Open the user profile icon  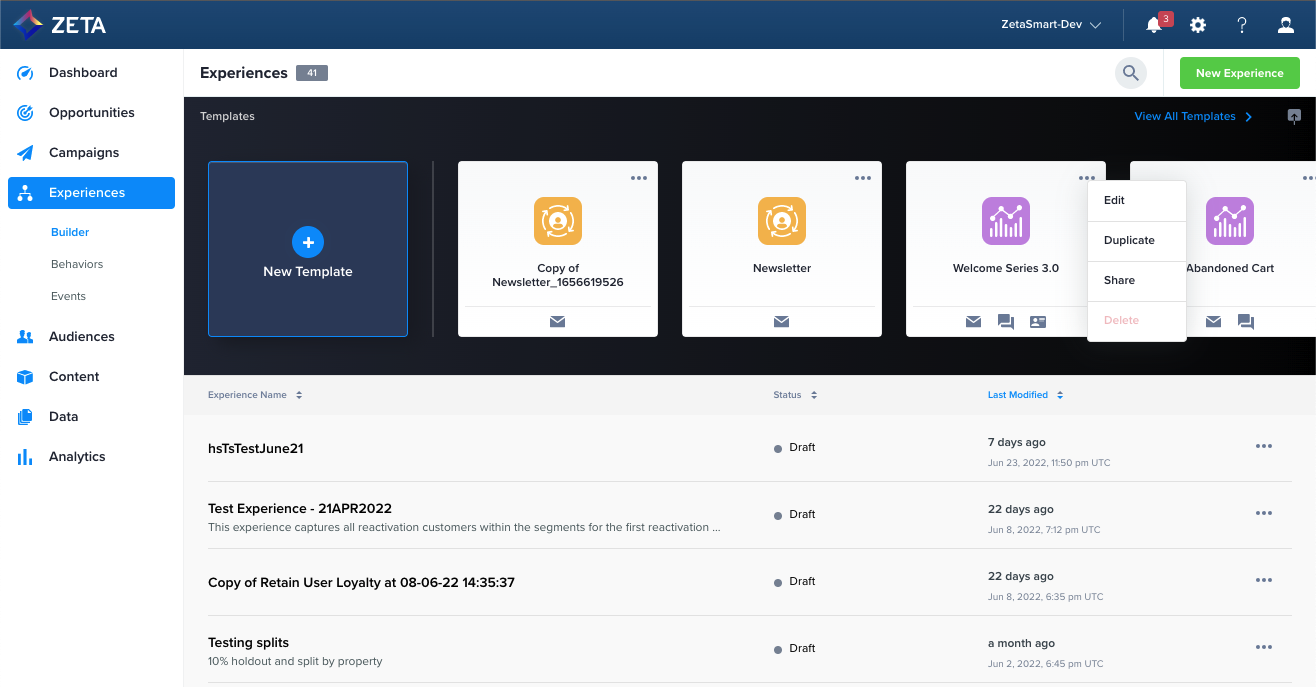click(x=1286, y=25)
